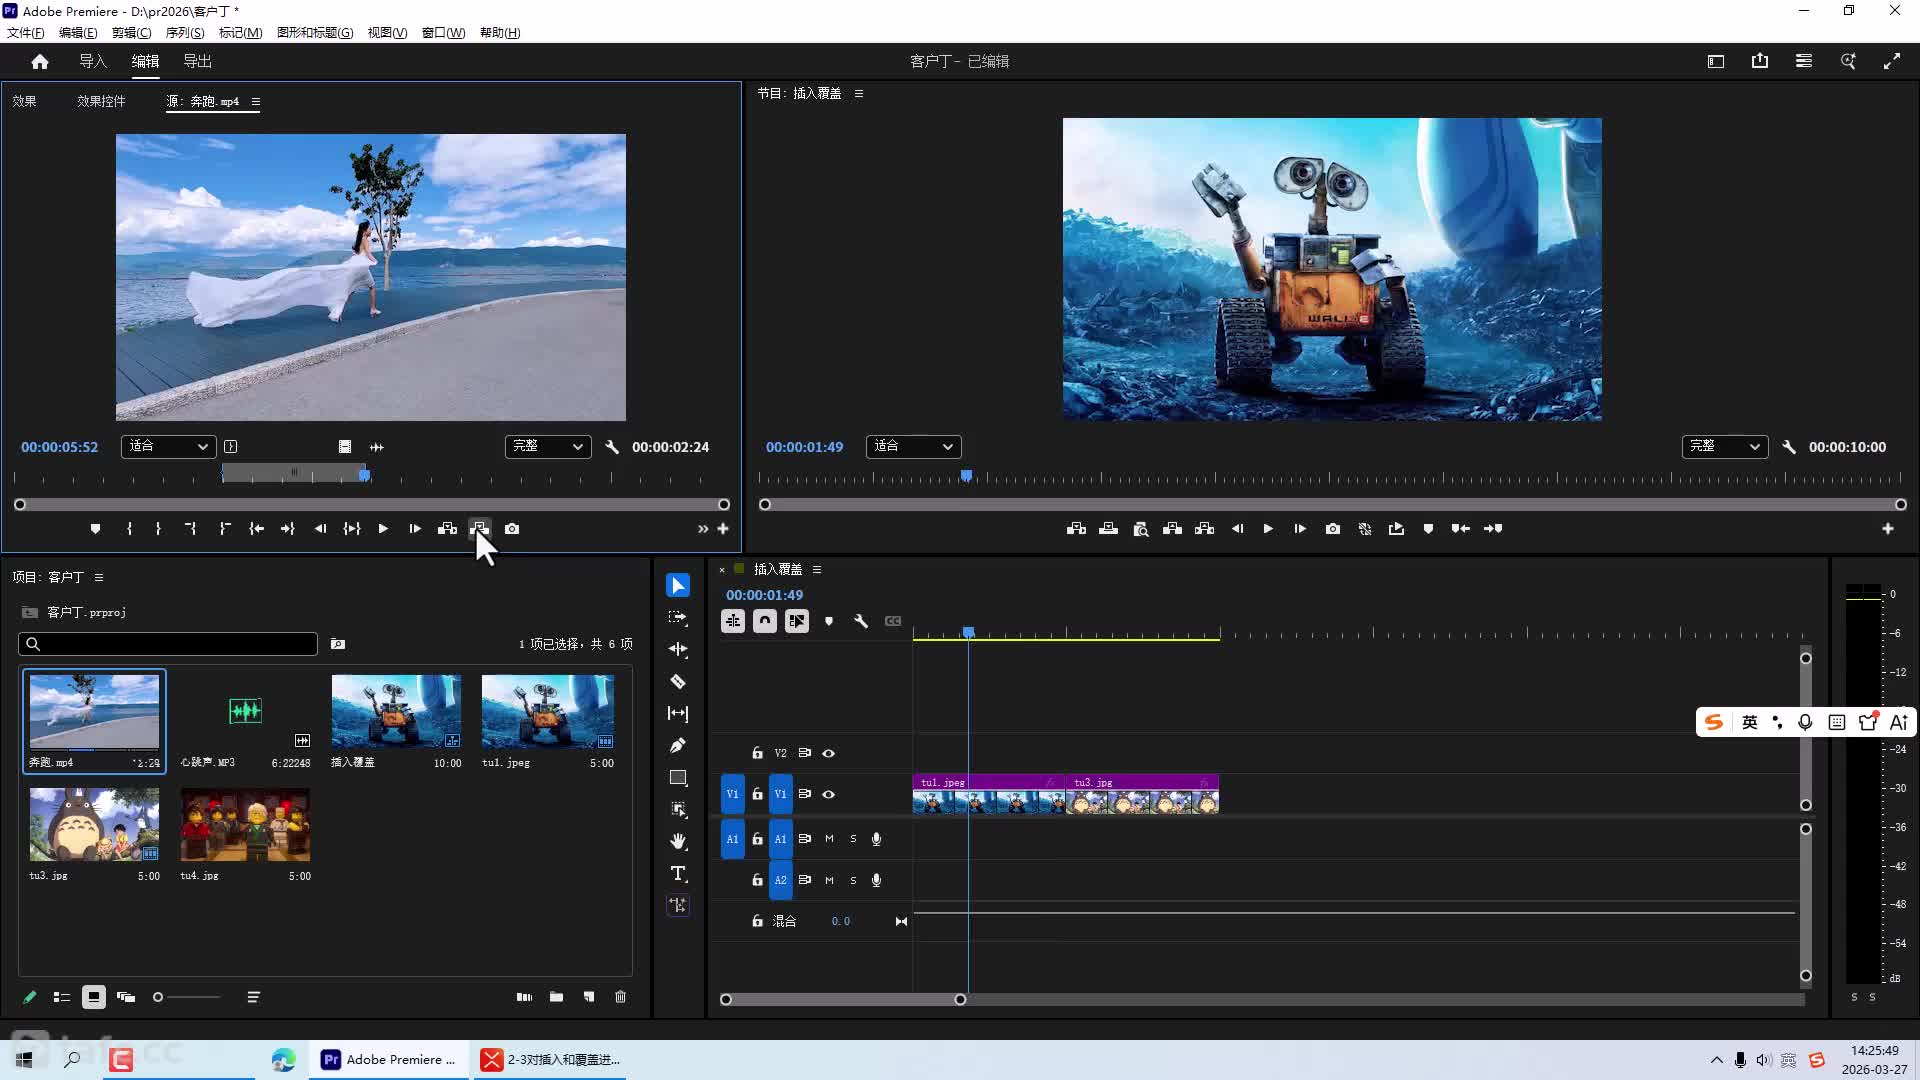Export frame from the Source monitor
This screenshot has width=1920, height=1080.
[x=512, y=529]
